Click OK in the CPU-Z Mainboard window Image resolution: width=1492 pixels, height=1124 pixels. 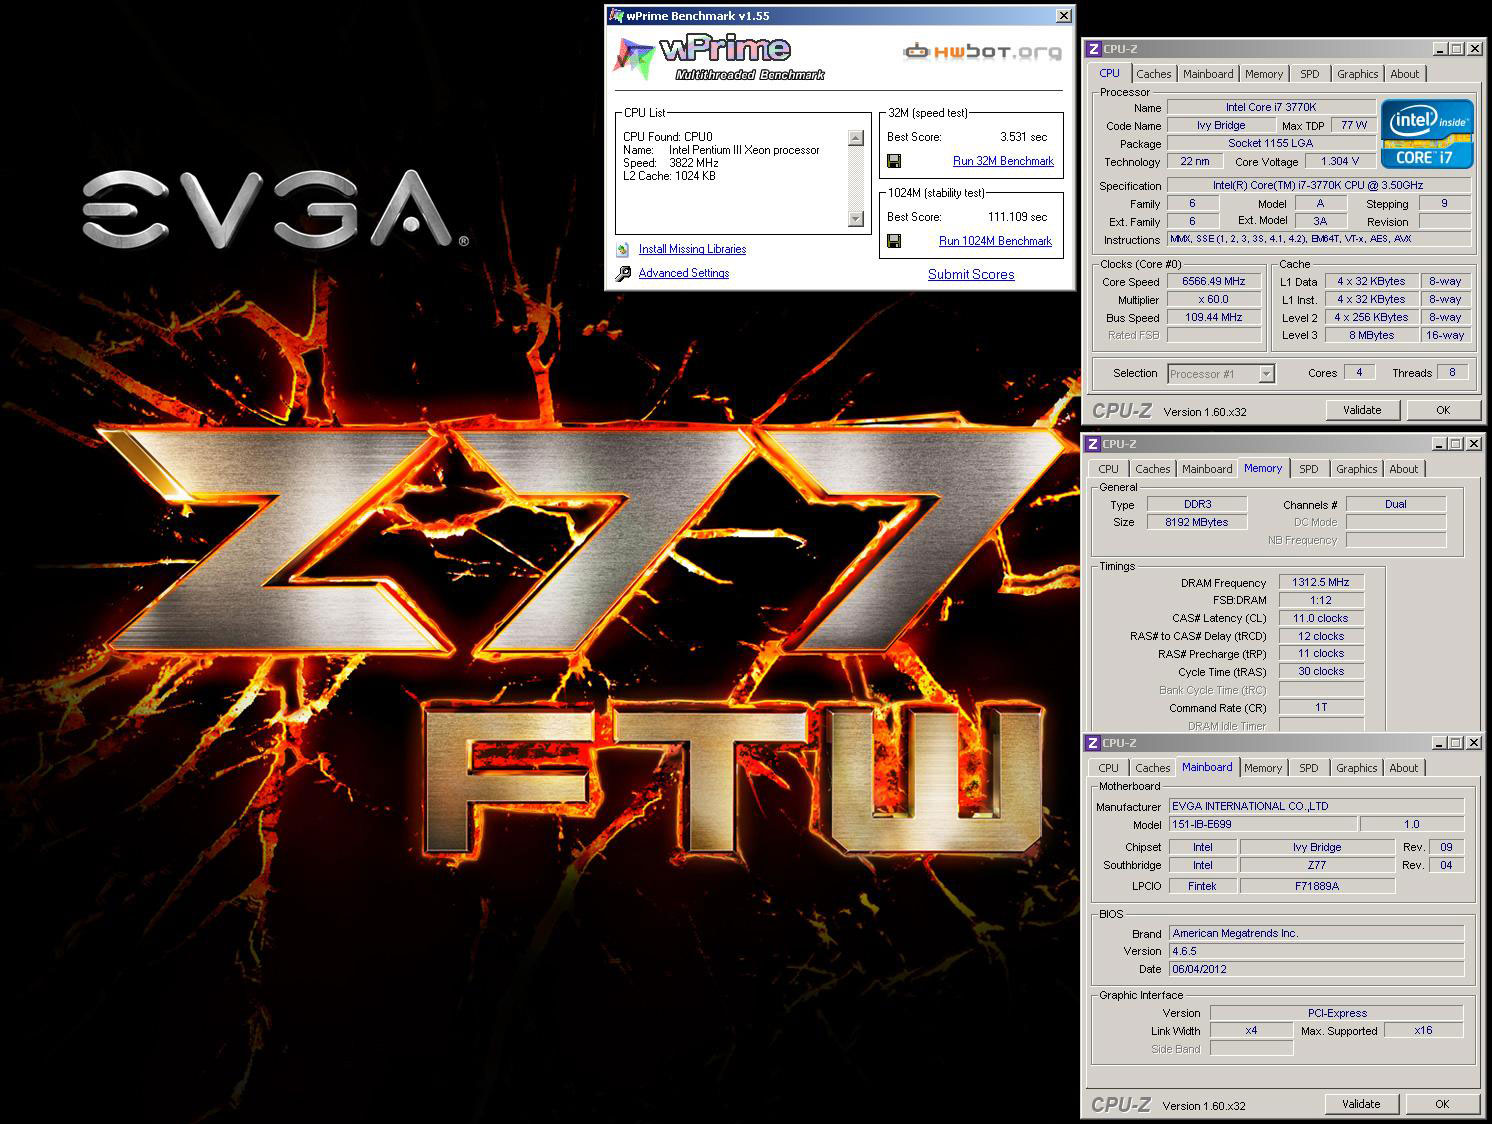[x=1442, y=1104]
